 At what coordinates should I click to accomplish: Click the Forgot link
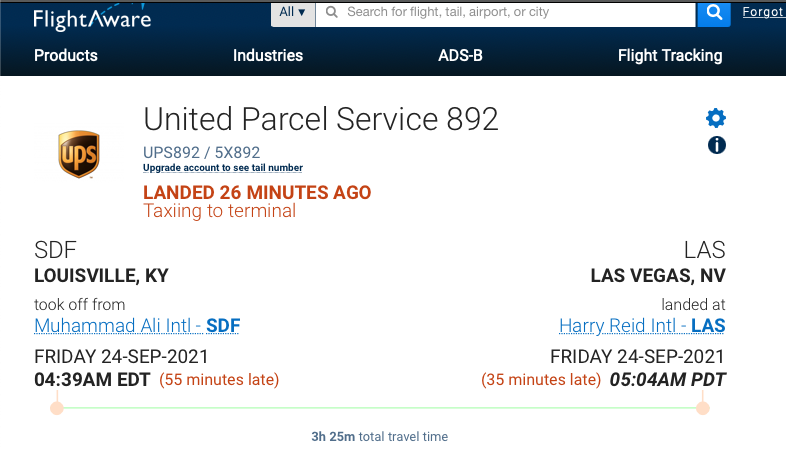(x=763, y=13)
